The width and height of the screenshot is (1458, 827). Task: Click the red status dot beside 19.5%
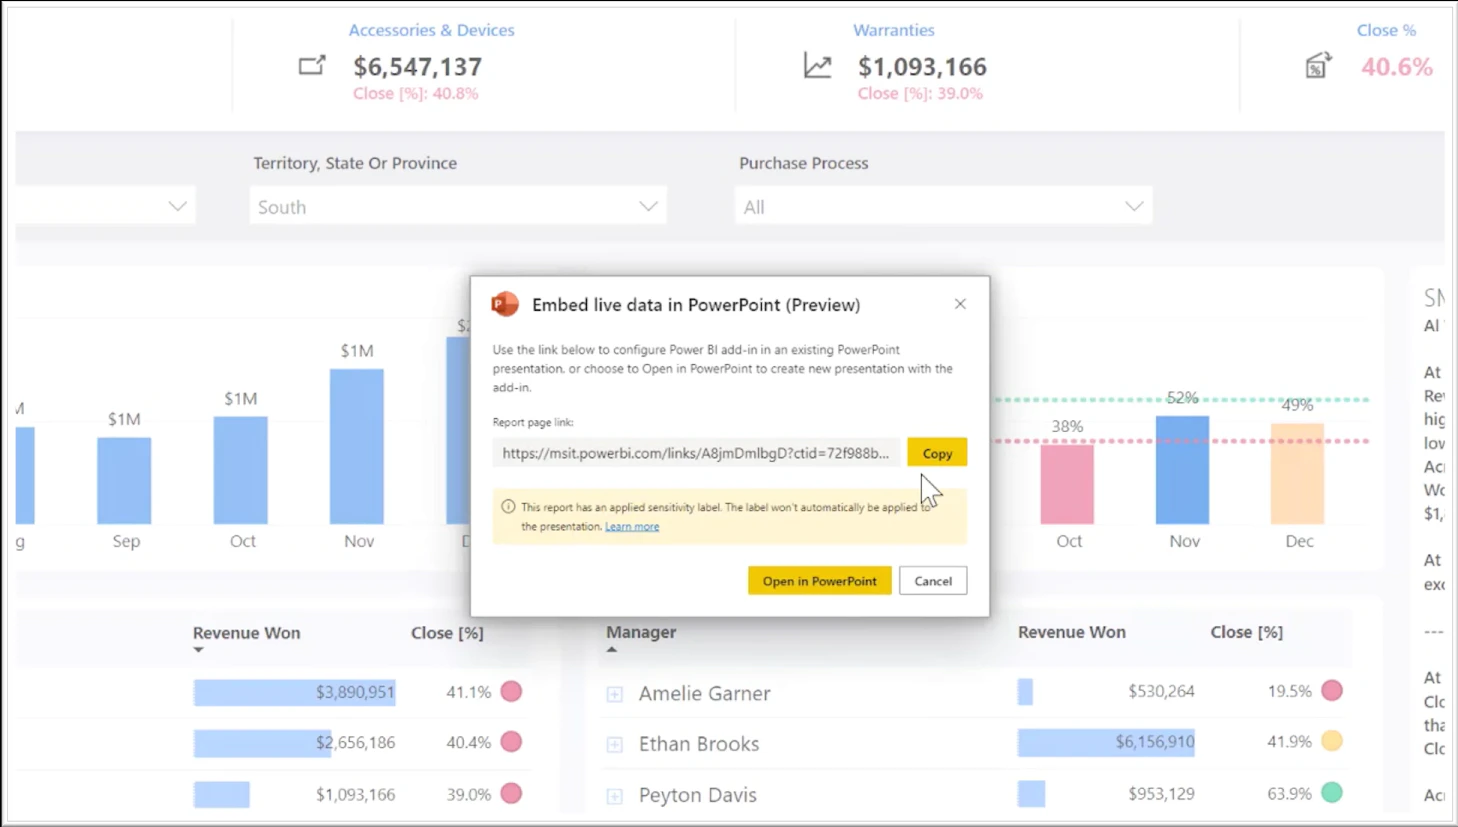click(x=1332, y=691)
